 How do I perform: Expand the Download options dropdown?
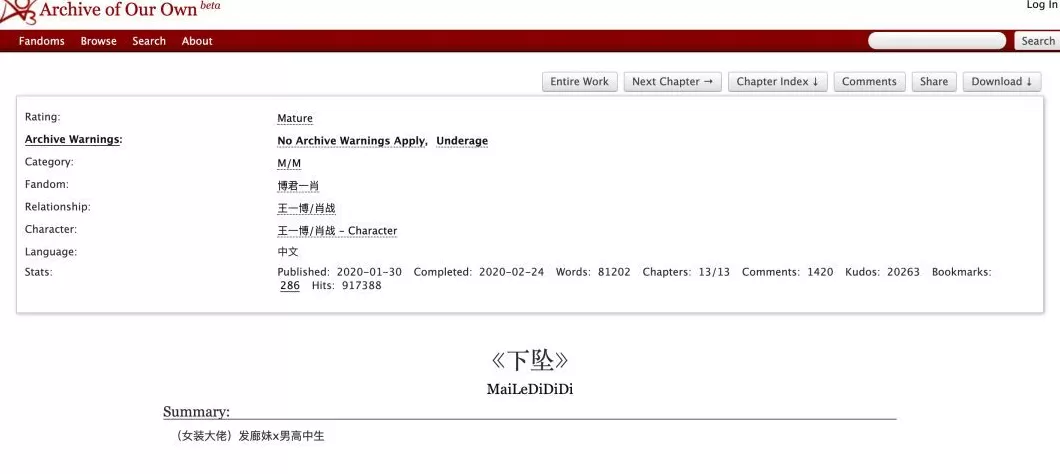point(1002,82)
